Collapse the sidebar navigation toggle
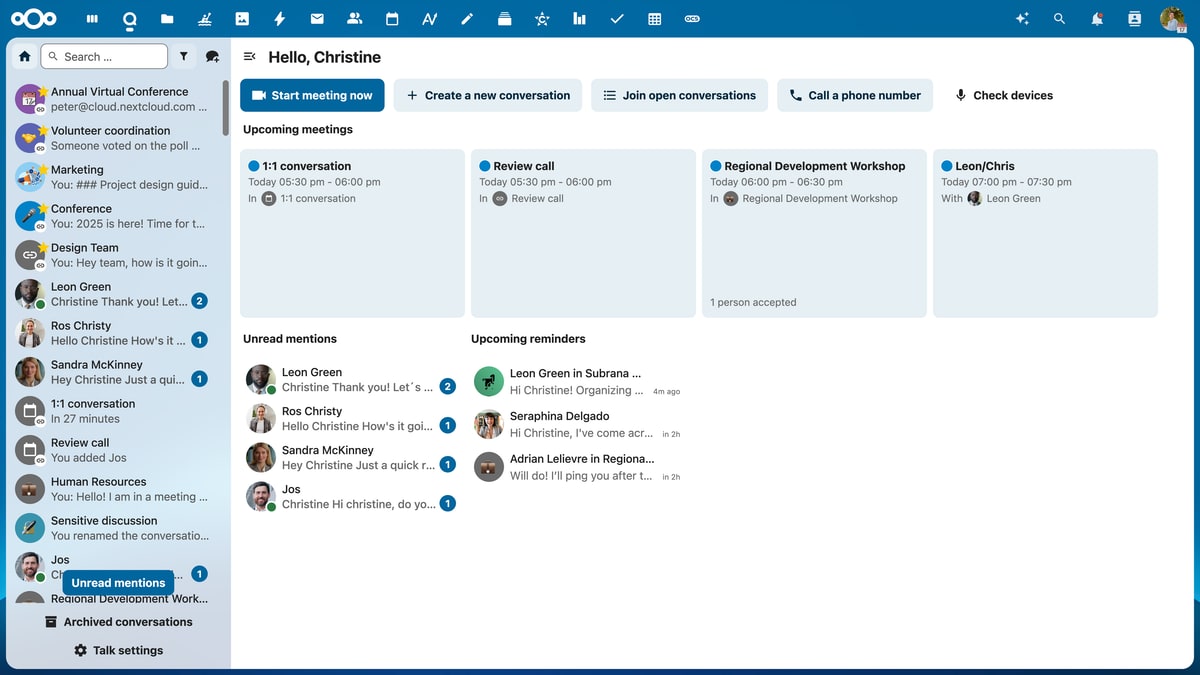This screenshot has width=1200, height=675. tap(250, 57)
